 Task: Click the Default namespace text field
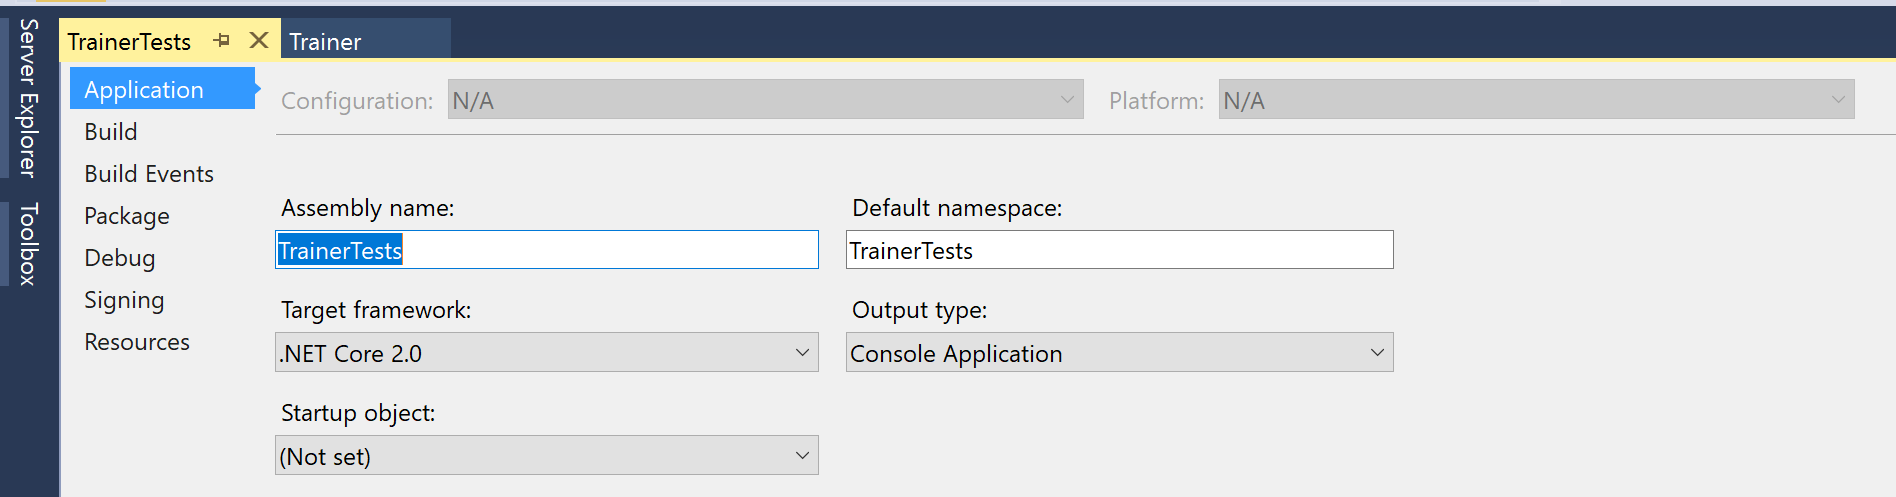click(1120, 250)
